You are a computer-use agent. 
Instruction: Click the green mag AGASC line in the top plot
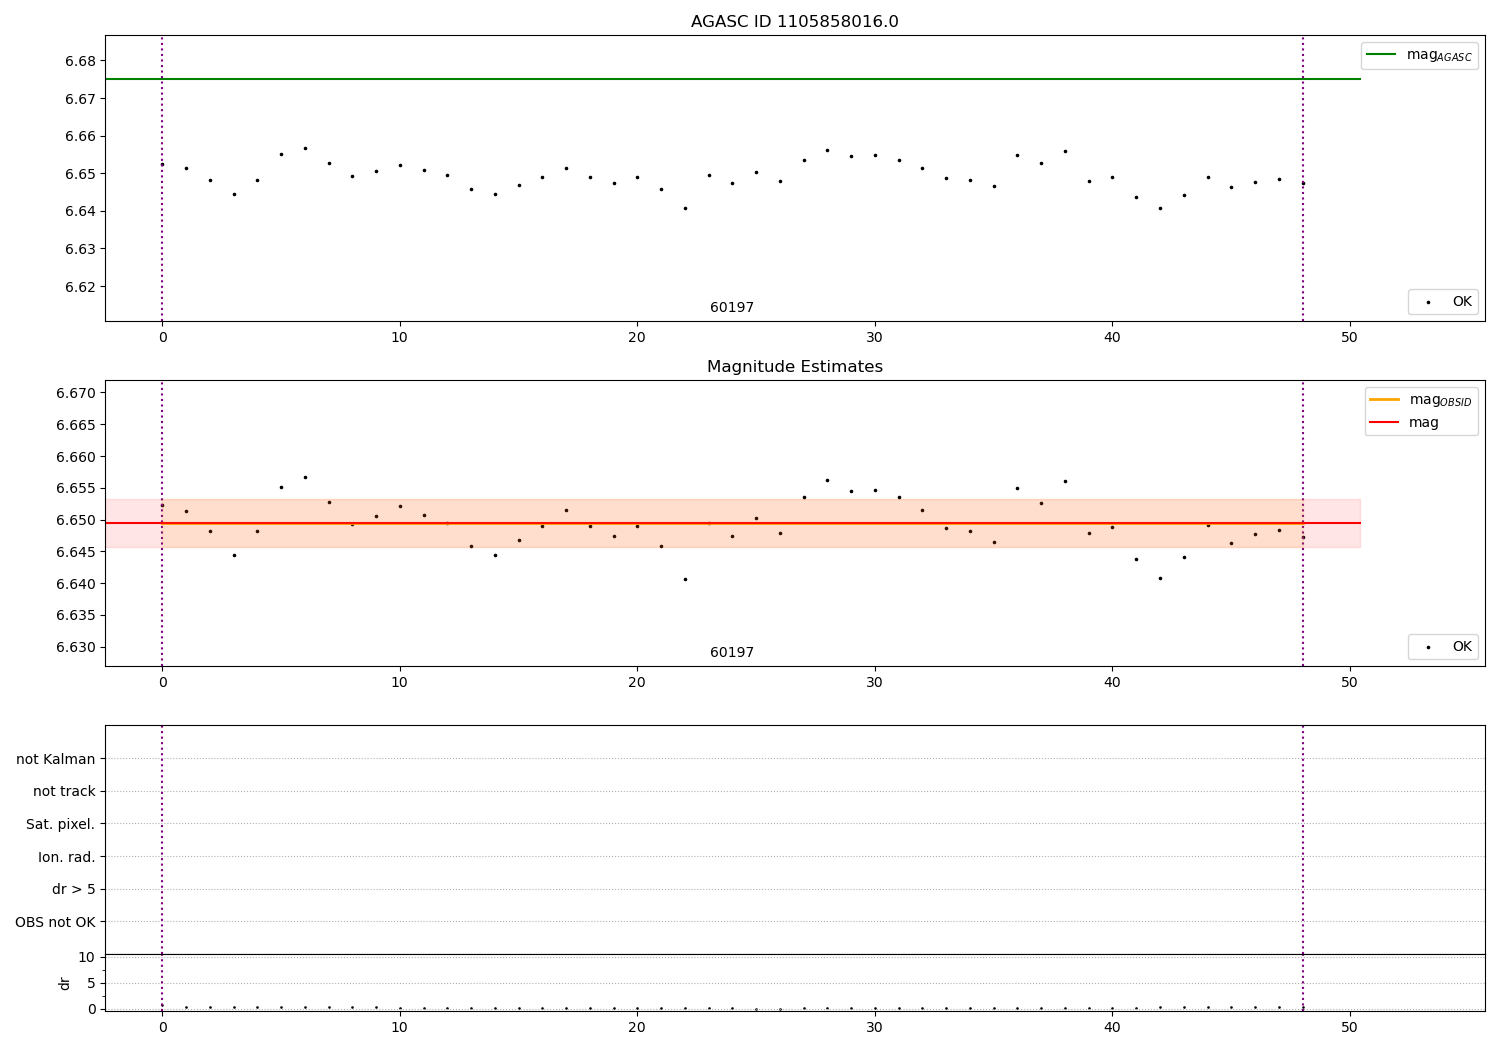[732, 79]
